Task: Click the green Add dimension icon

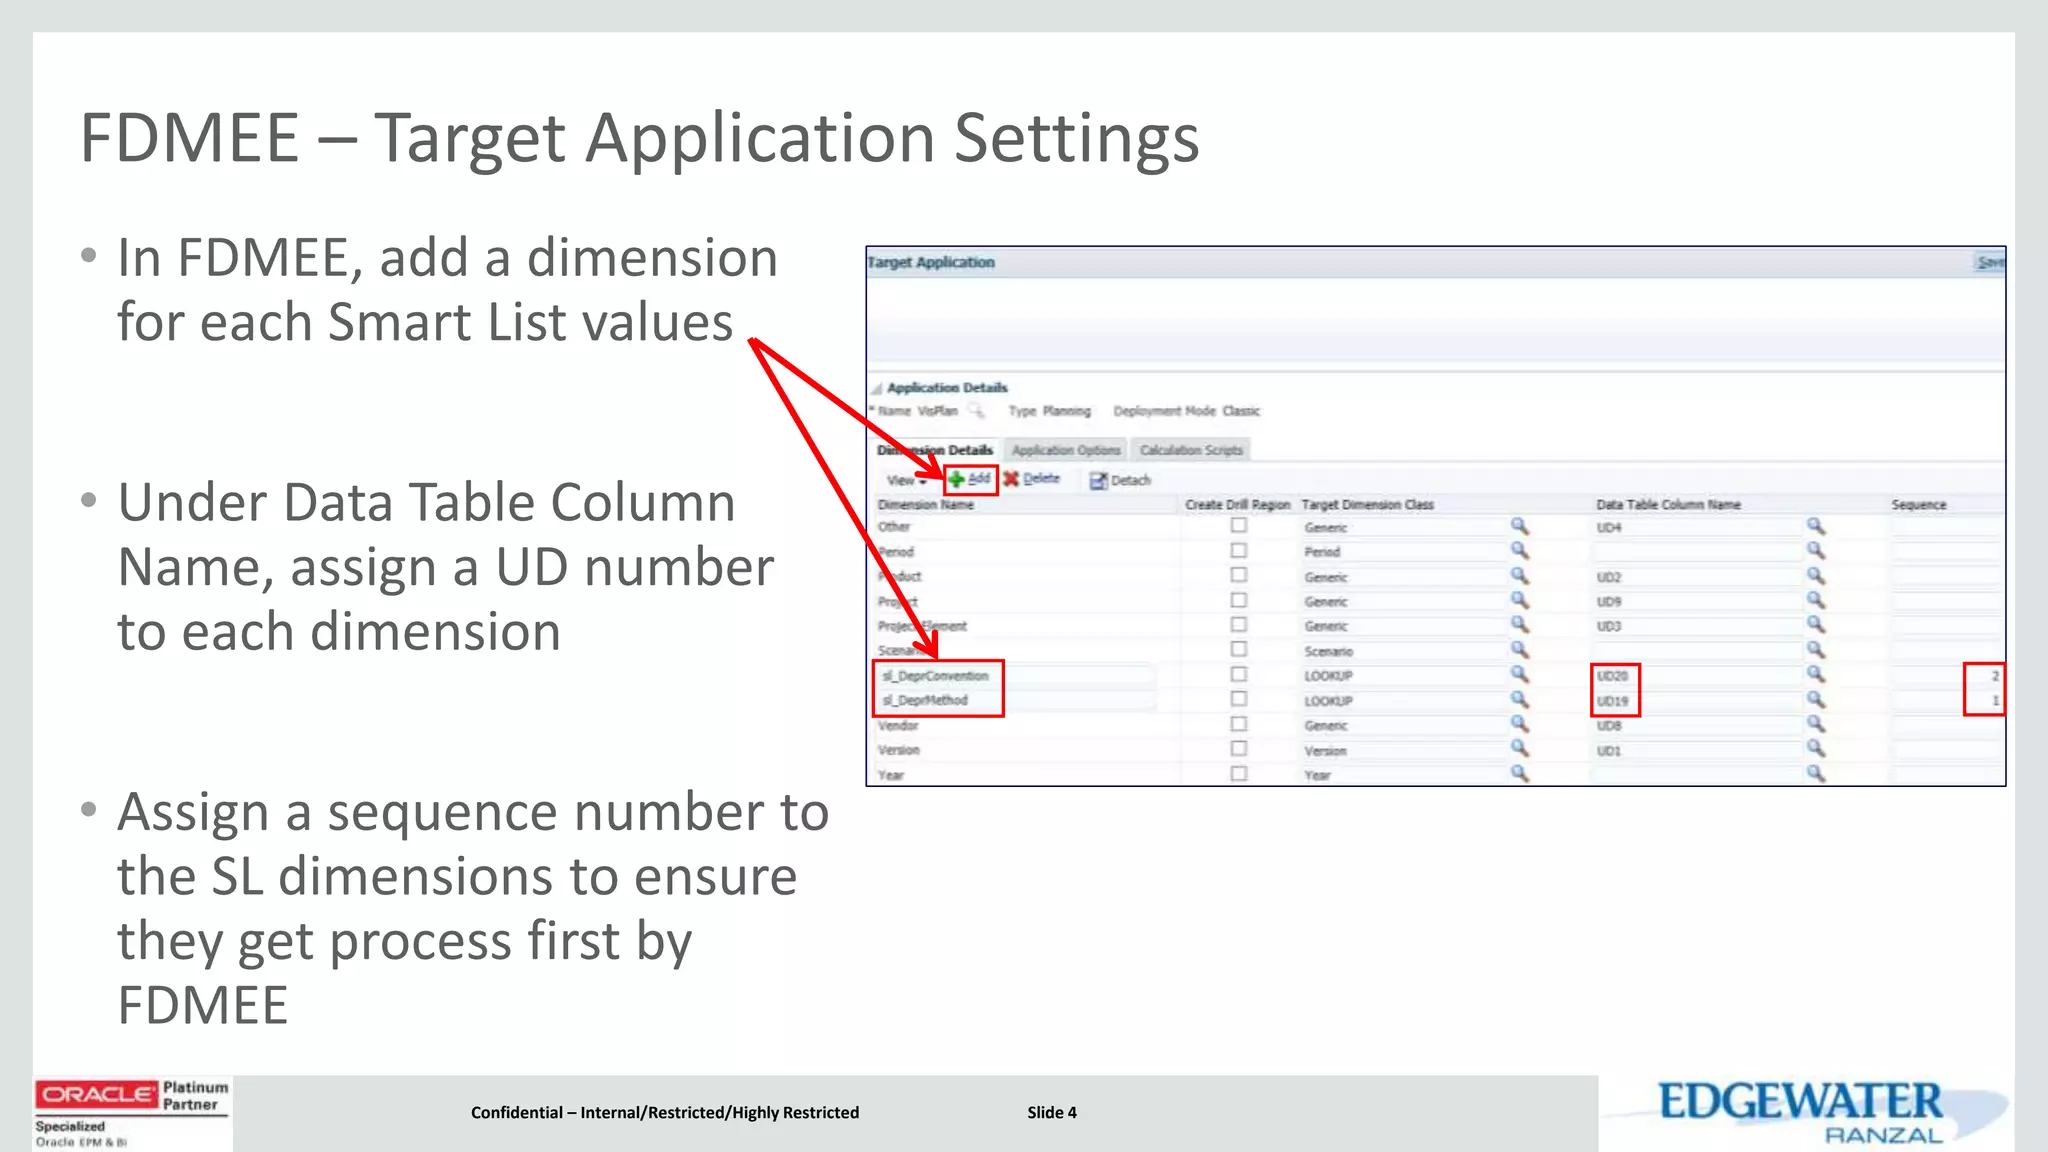Action: tap(957, 480)
